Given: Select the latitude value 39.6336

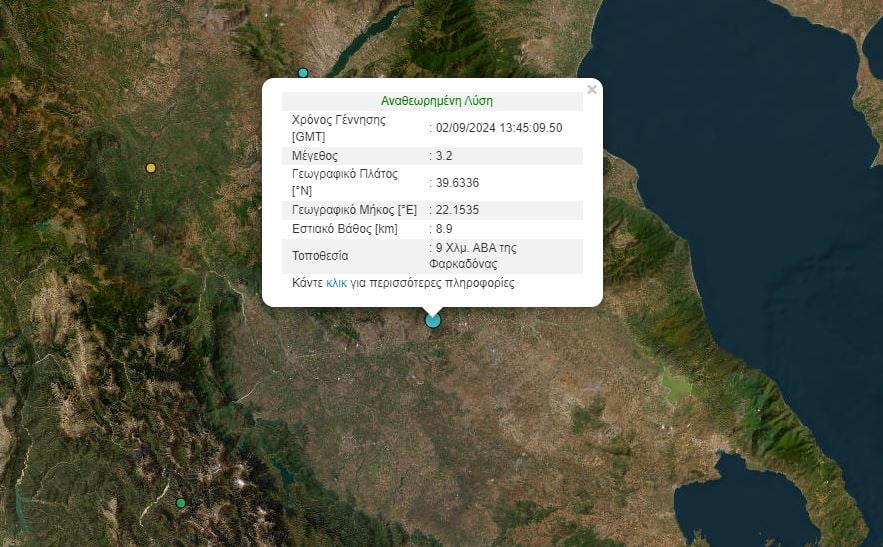Looking at the screenshot, I should (455, 182).
